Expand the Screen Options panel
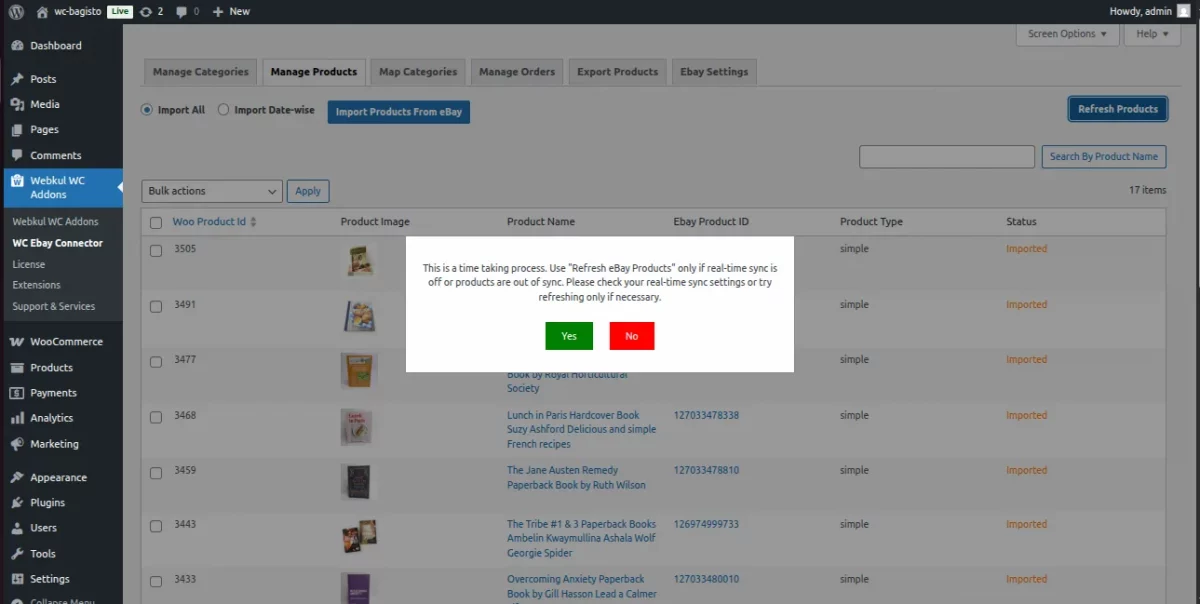The height and width of the screenshot is (604, 1200). tap(1069, 34)
